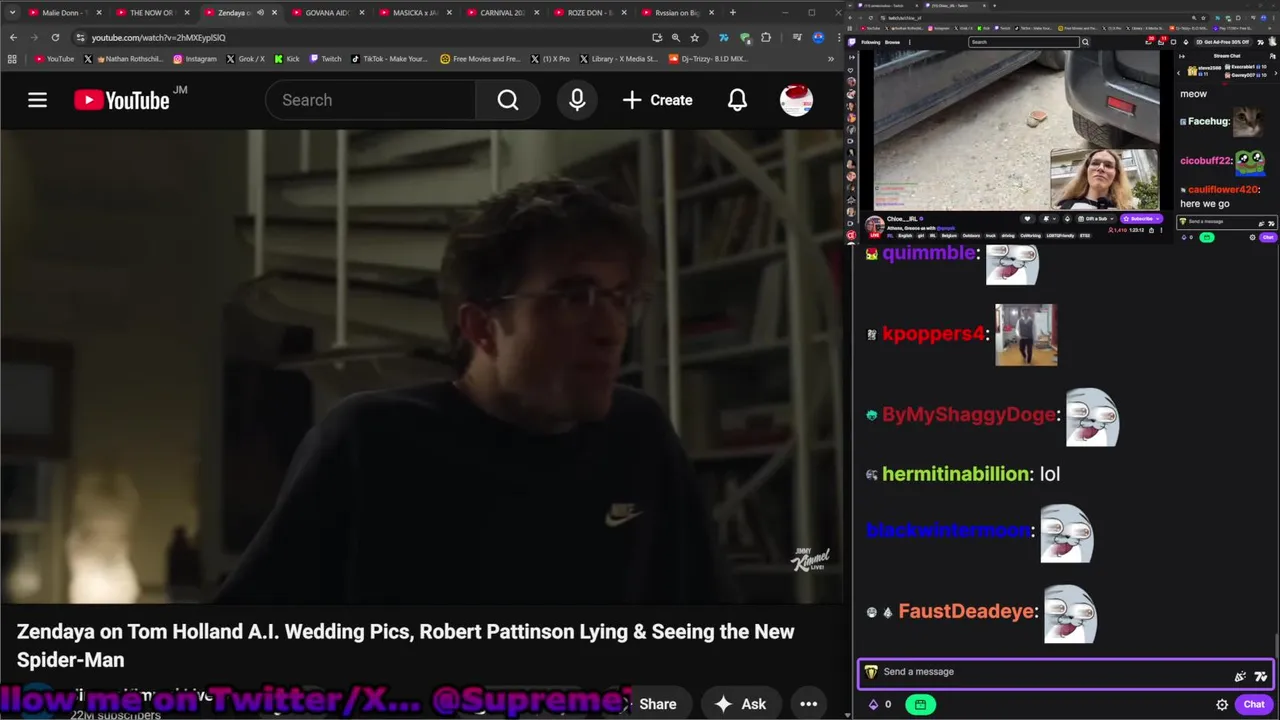Viewport: 1280px width, 720px height.
Task: Click the YouTube search magnifier button
Action: click(508, 100)
